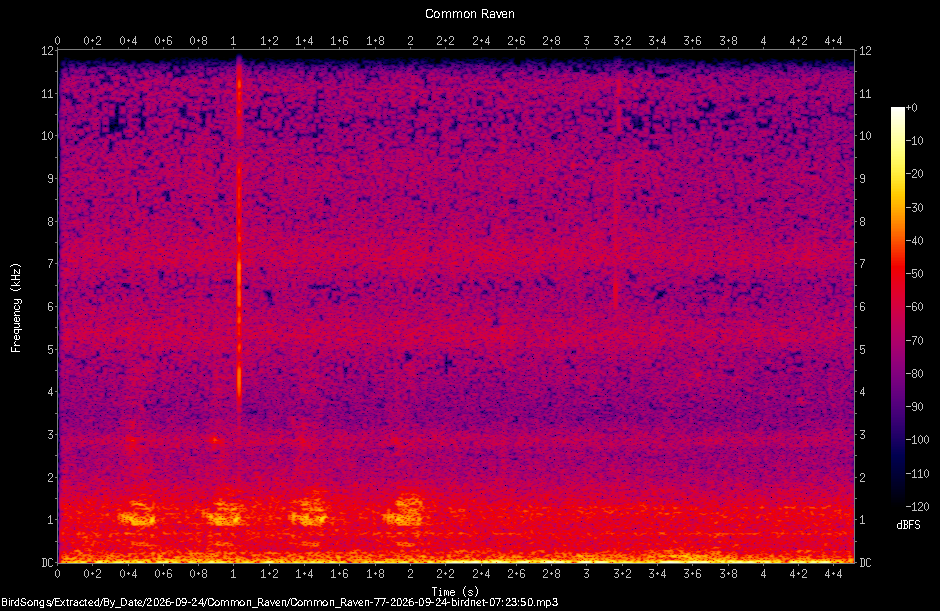Image resolution: width=940 pixels, height=611 pixels.
Task: Click the 'Time (s)' axis label
Action: 455,591
